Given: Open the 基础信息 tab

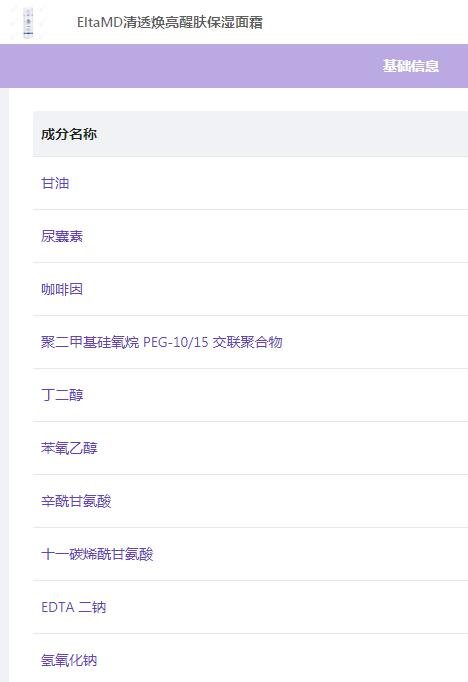Looking at the screenshot, I should tap(411, 66).
